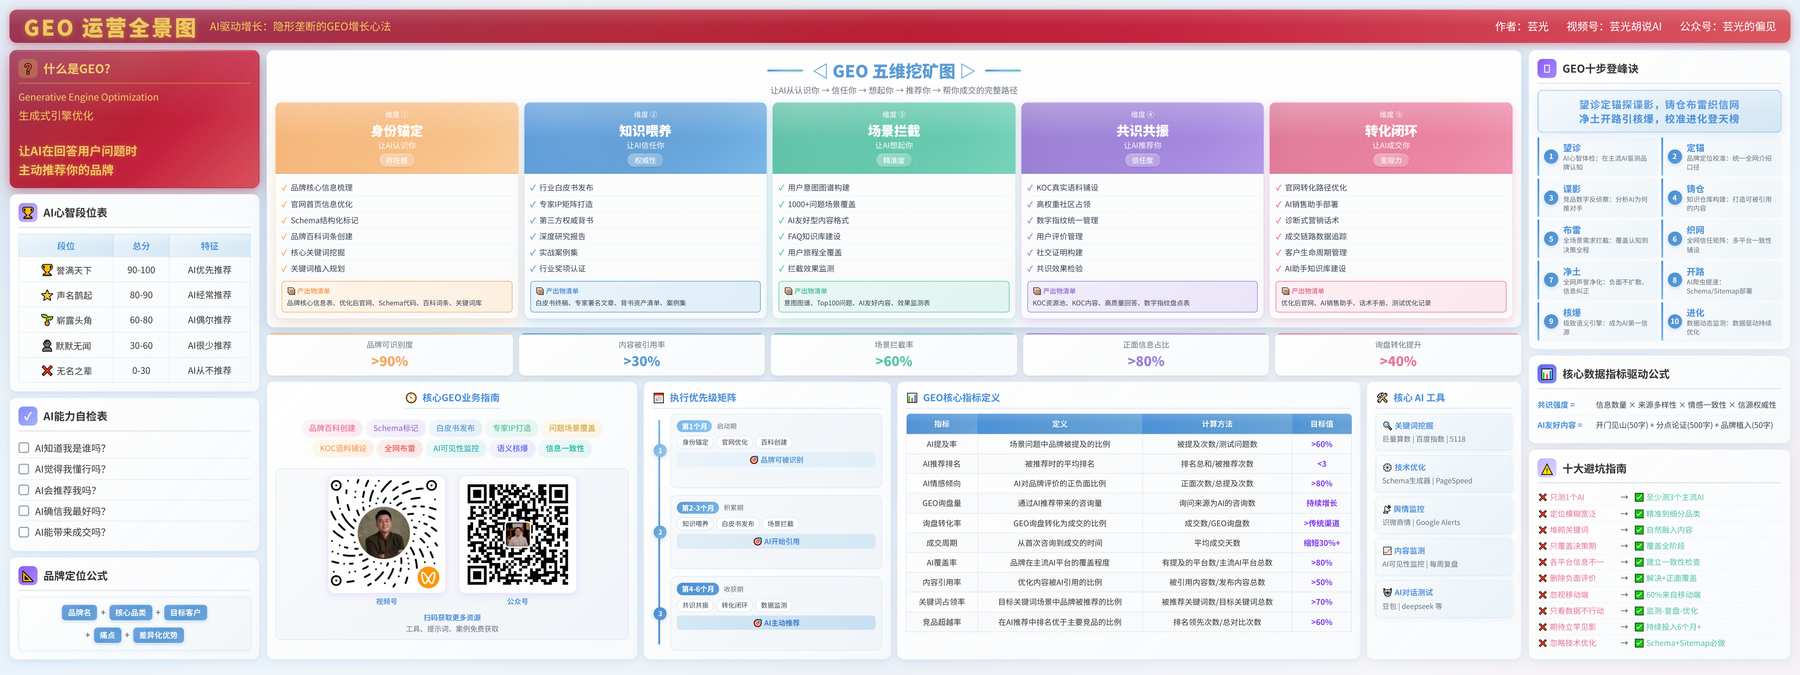Click the green check beside 至少测3个主流AI
The height and width of the screenshot is (675, 1800).
[1639, 498]
